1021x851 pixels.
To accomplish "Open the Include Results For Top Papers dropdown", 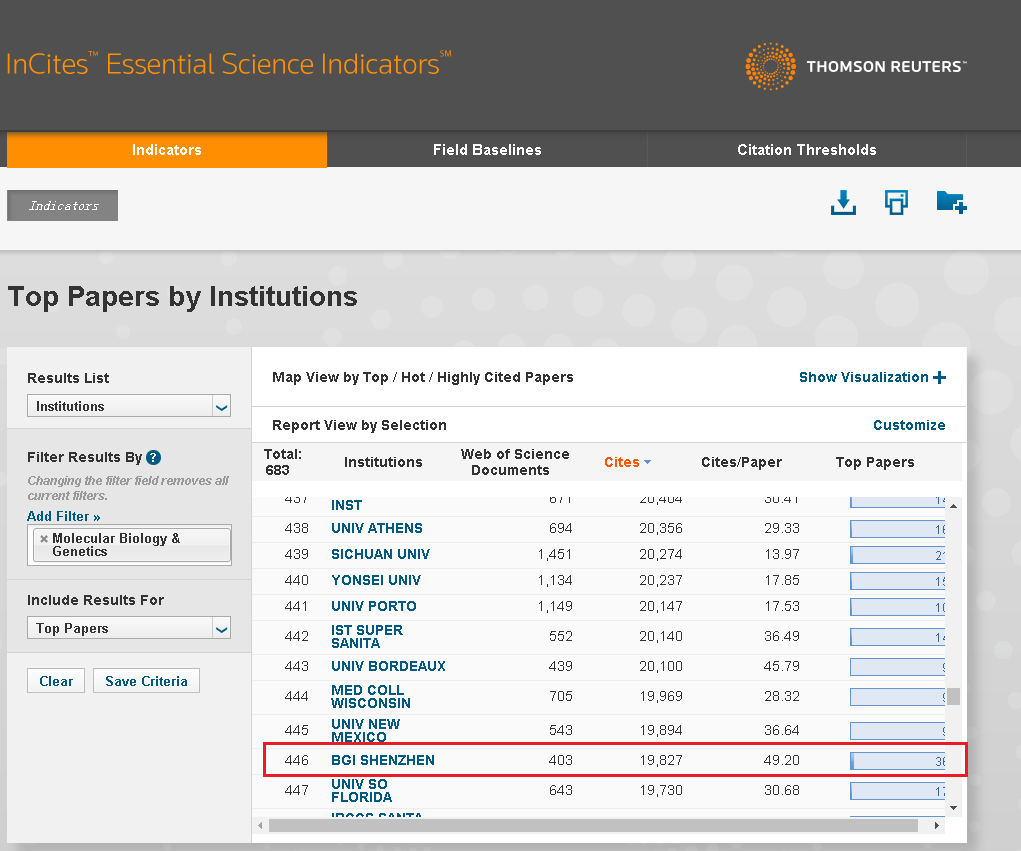I will tap(129, 628).
